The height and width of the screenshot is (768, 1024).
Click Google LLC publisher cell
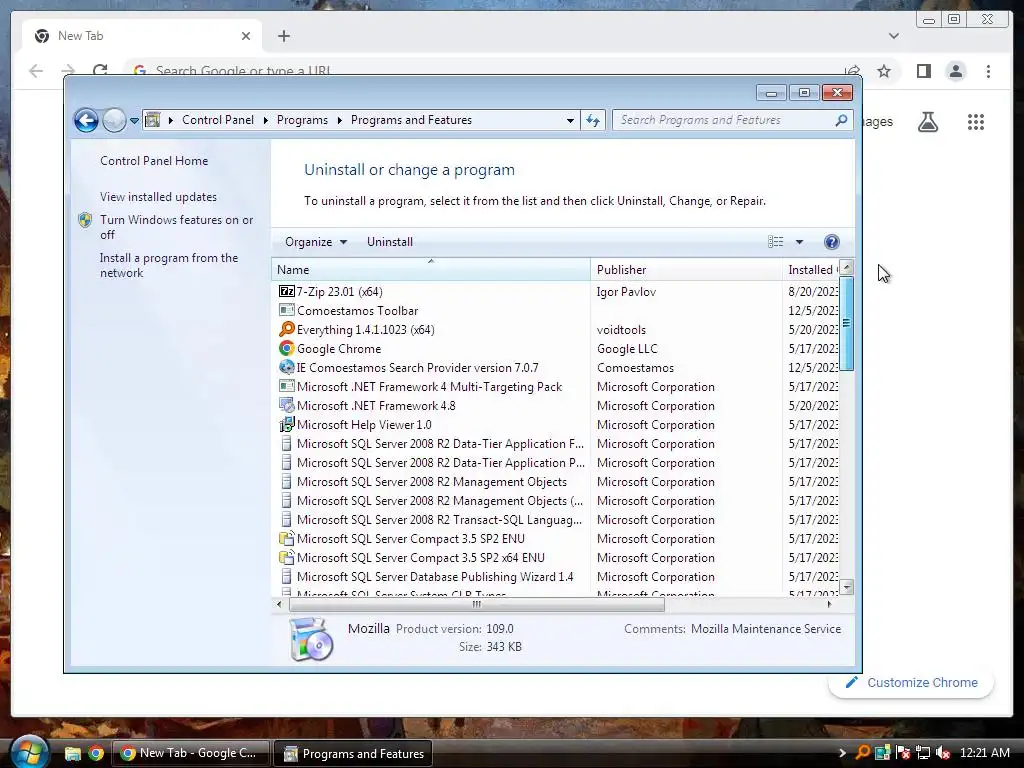click(x=627, y=349)
